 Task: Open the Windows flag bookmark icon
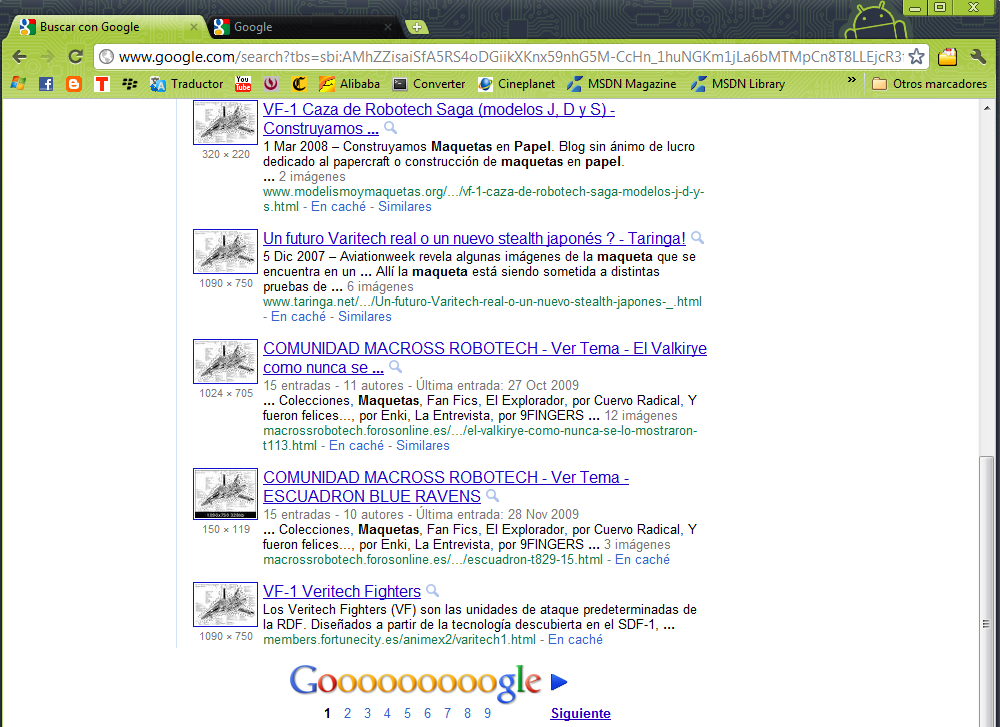[x=18, y=84]
